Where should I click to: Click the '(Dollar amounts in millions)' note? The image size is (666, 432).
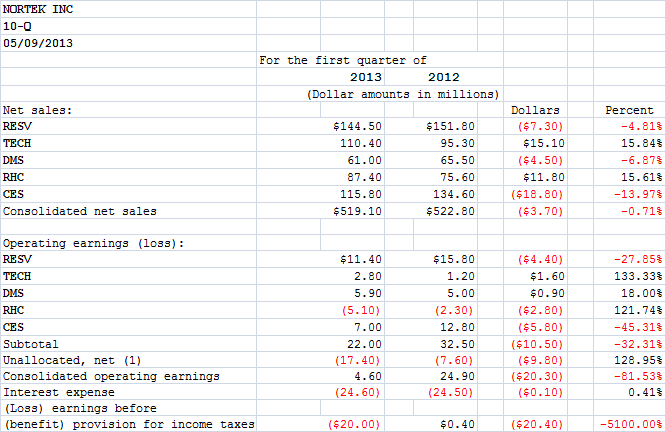[403, 94]
